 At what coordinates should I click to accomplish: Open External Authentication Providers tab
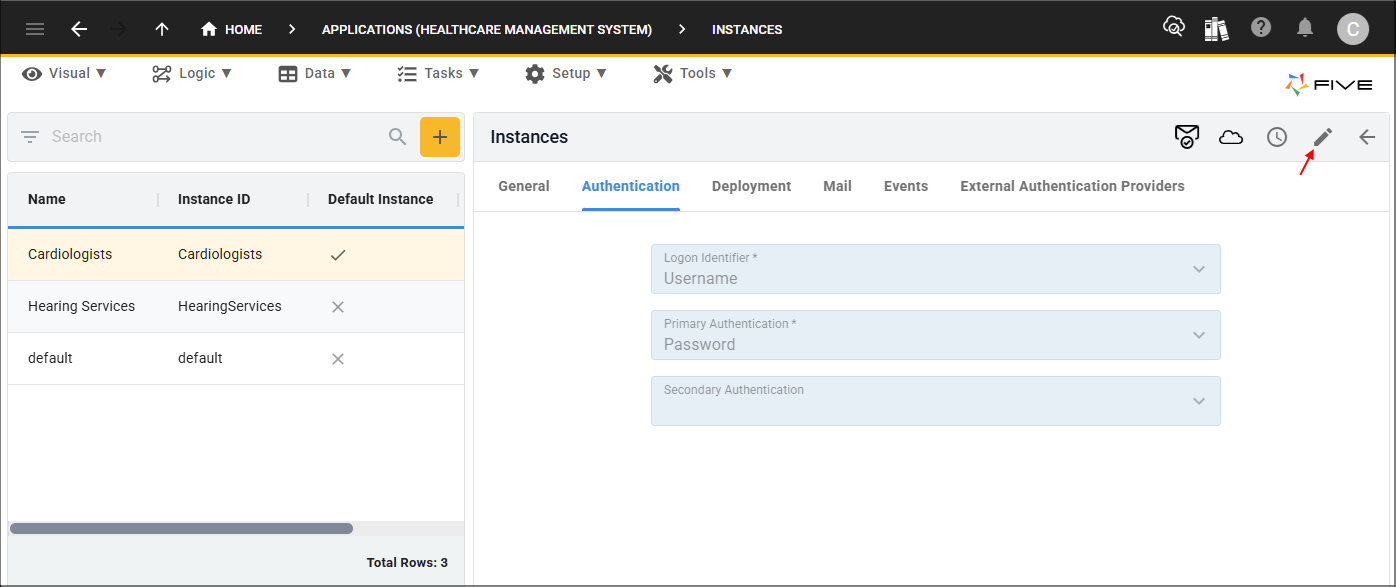(x=1073, y=186)
